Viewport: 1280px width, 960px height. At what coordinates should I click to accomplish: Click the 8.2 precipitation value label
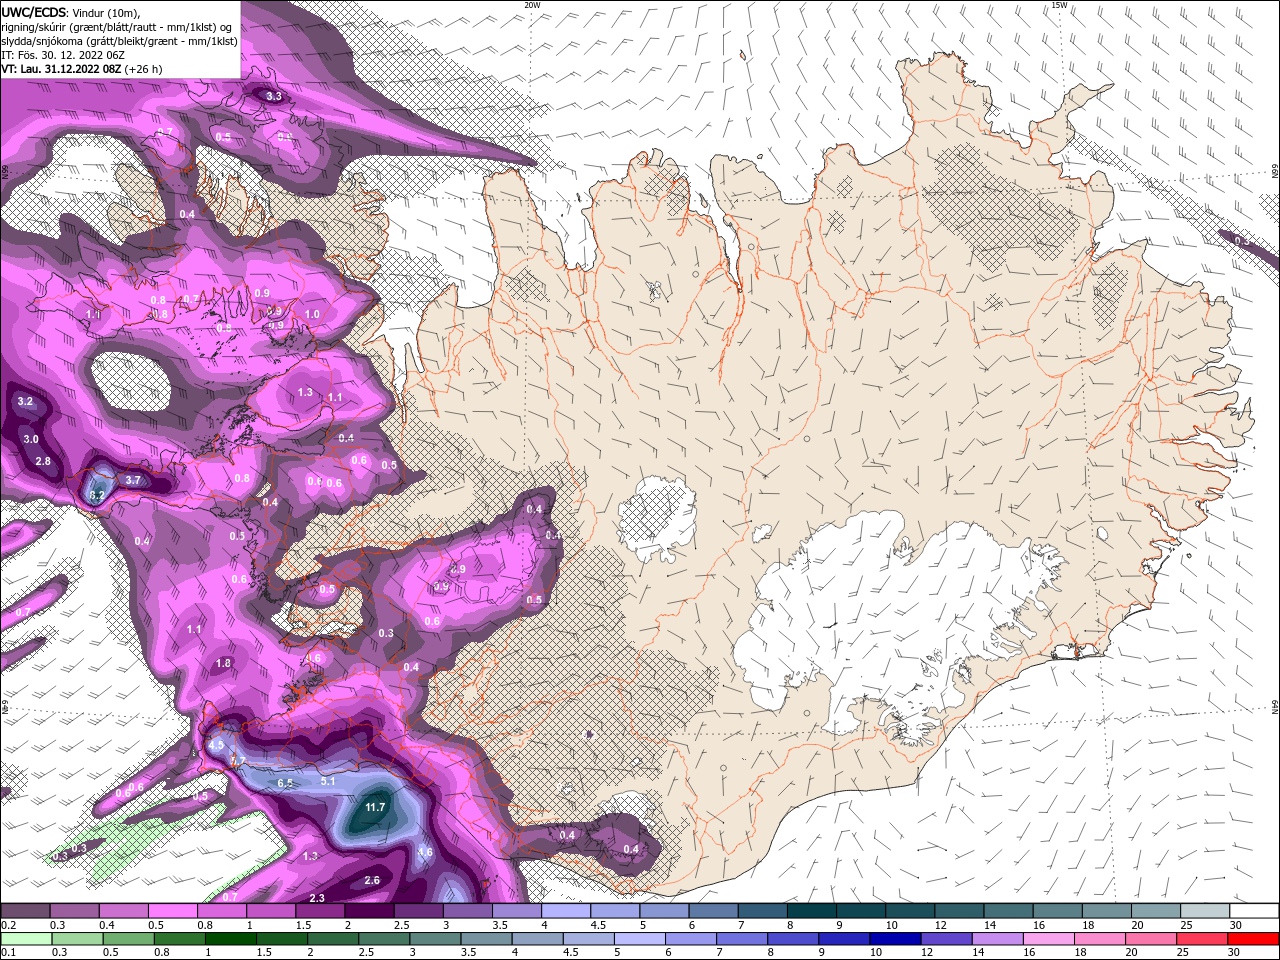click(97, 495)
